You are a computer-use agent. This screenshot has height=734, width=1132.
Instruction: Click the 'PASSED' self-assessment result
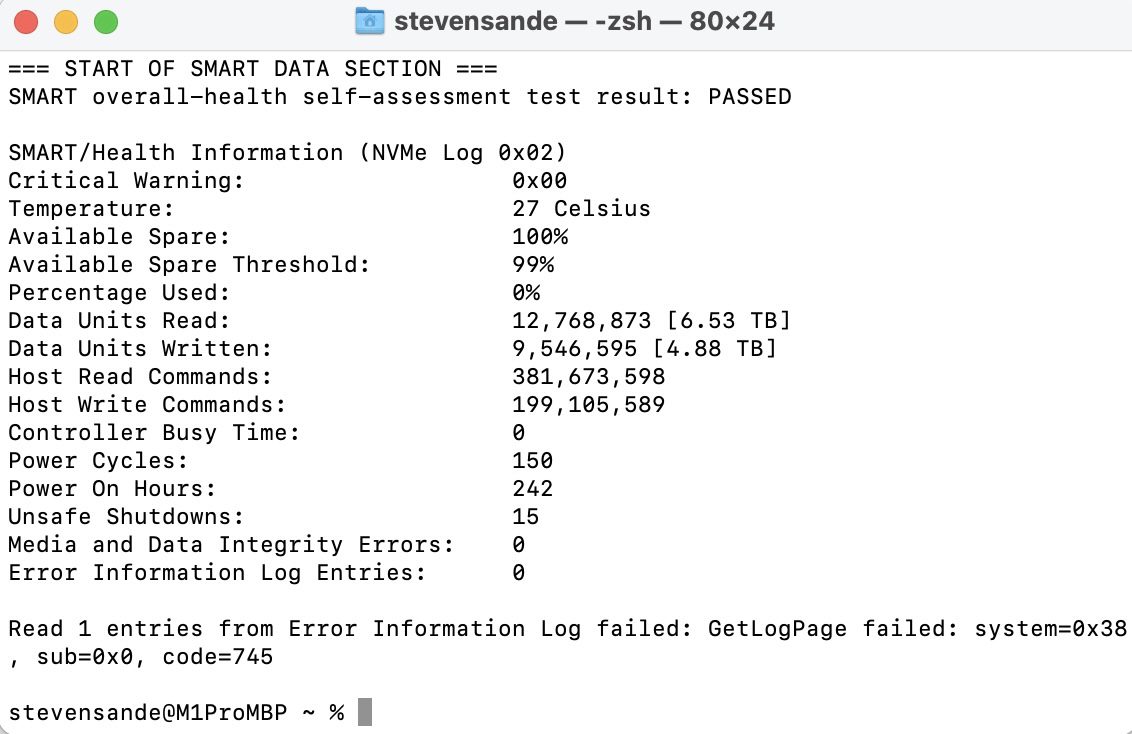click(749, 97)
